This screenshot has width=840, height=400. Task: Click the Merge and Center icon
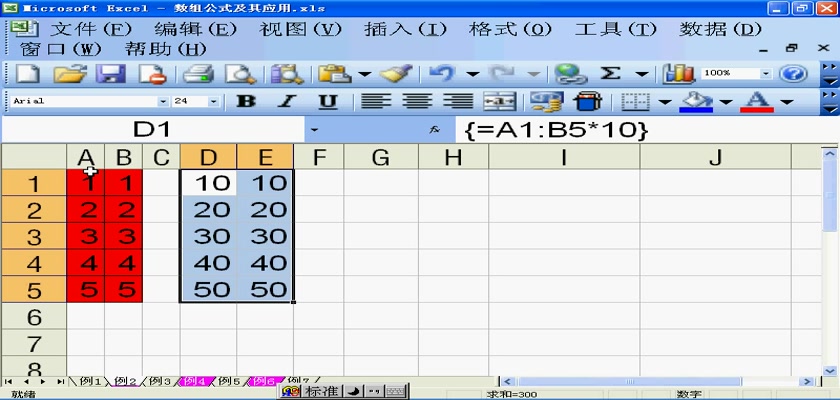point(500,102)
